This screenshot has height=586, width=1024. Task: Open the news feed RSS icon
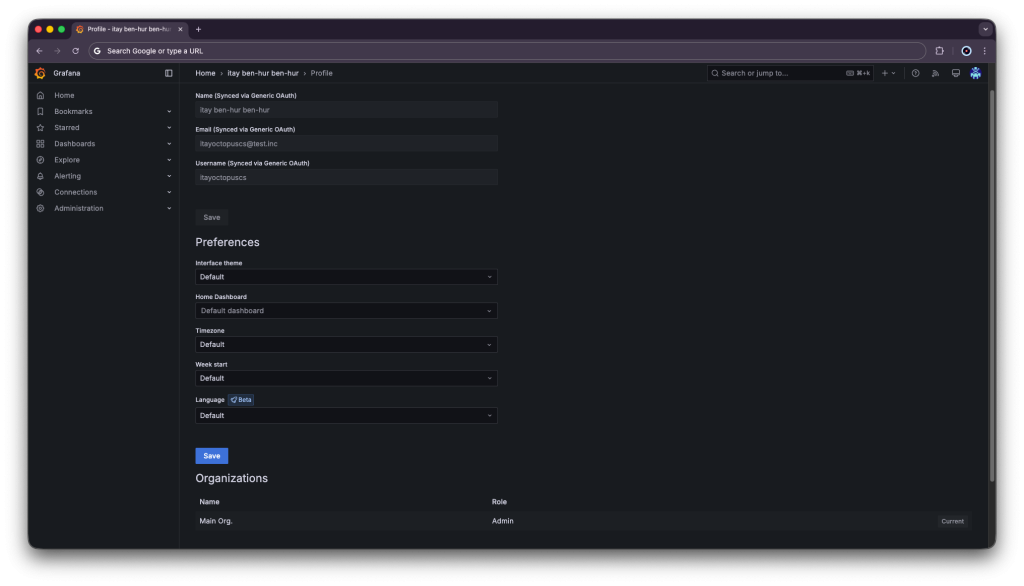pyautogui.click(x=936, y=73)
